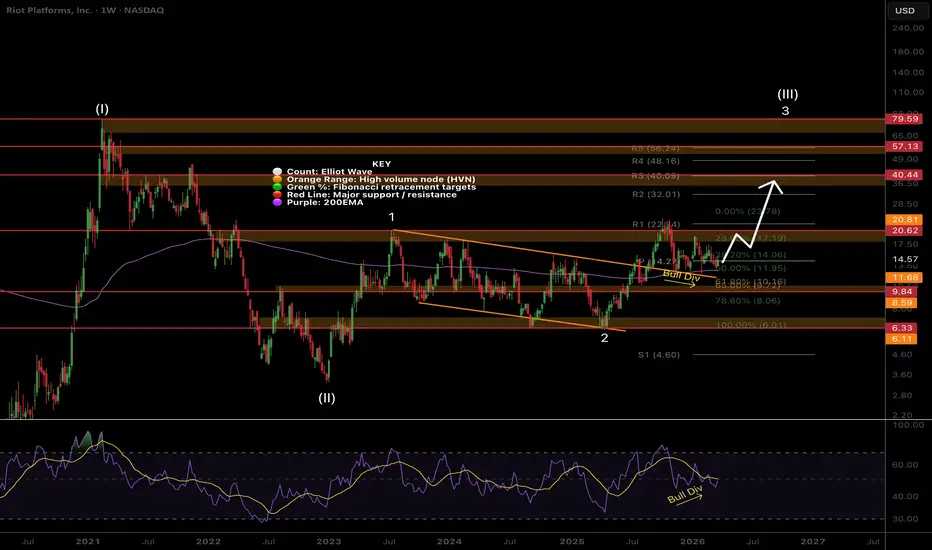The width and height of the screenshot is (932, 550).
Task: Select the R5 (56.24) pivot label
Action: [x=655, y=149]
